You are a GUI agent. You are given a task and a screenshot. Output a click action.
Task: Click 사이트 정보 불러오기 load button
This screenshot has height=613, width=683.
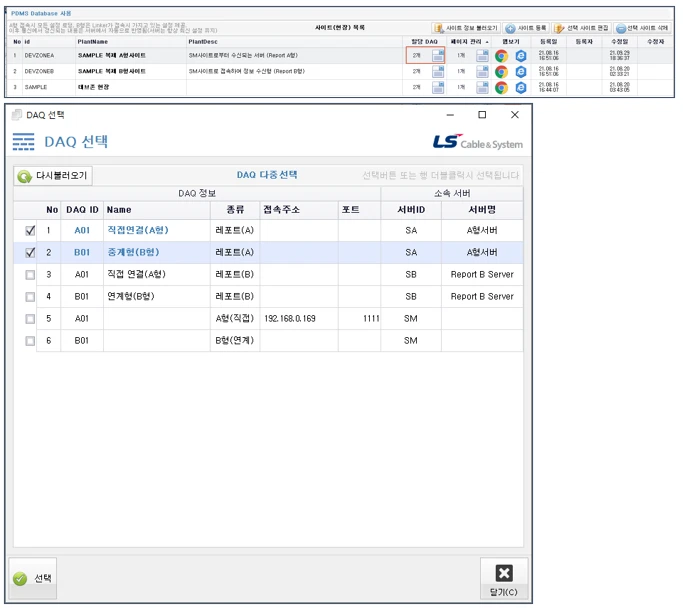coord(466,28)
